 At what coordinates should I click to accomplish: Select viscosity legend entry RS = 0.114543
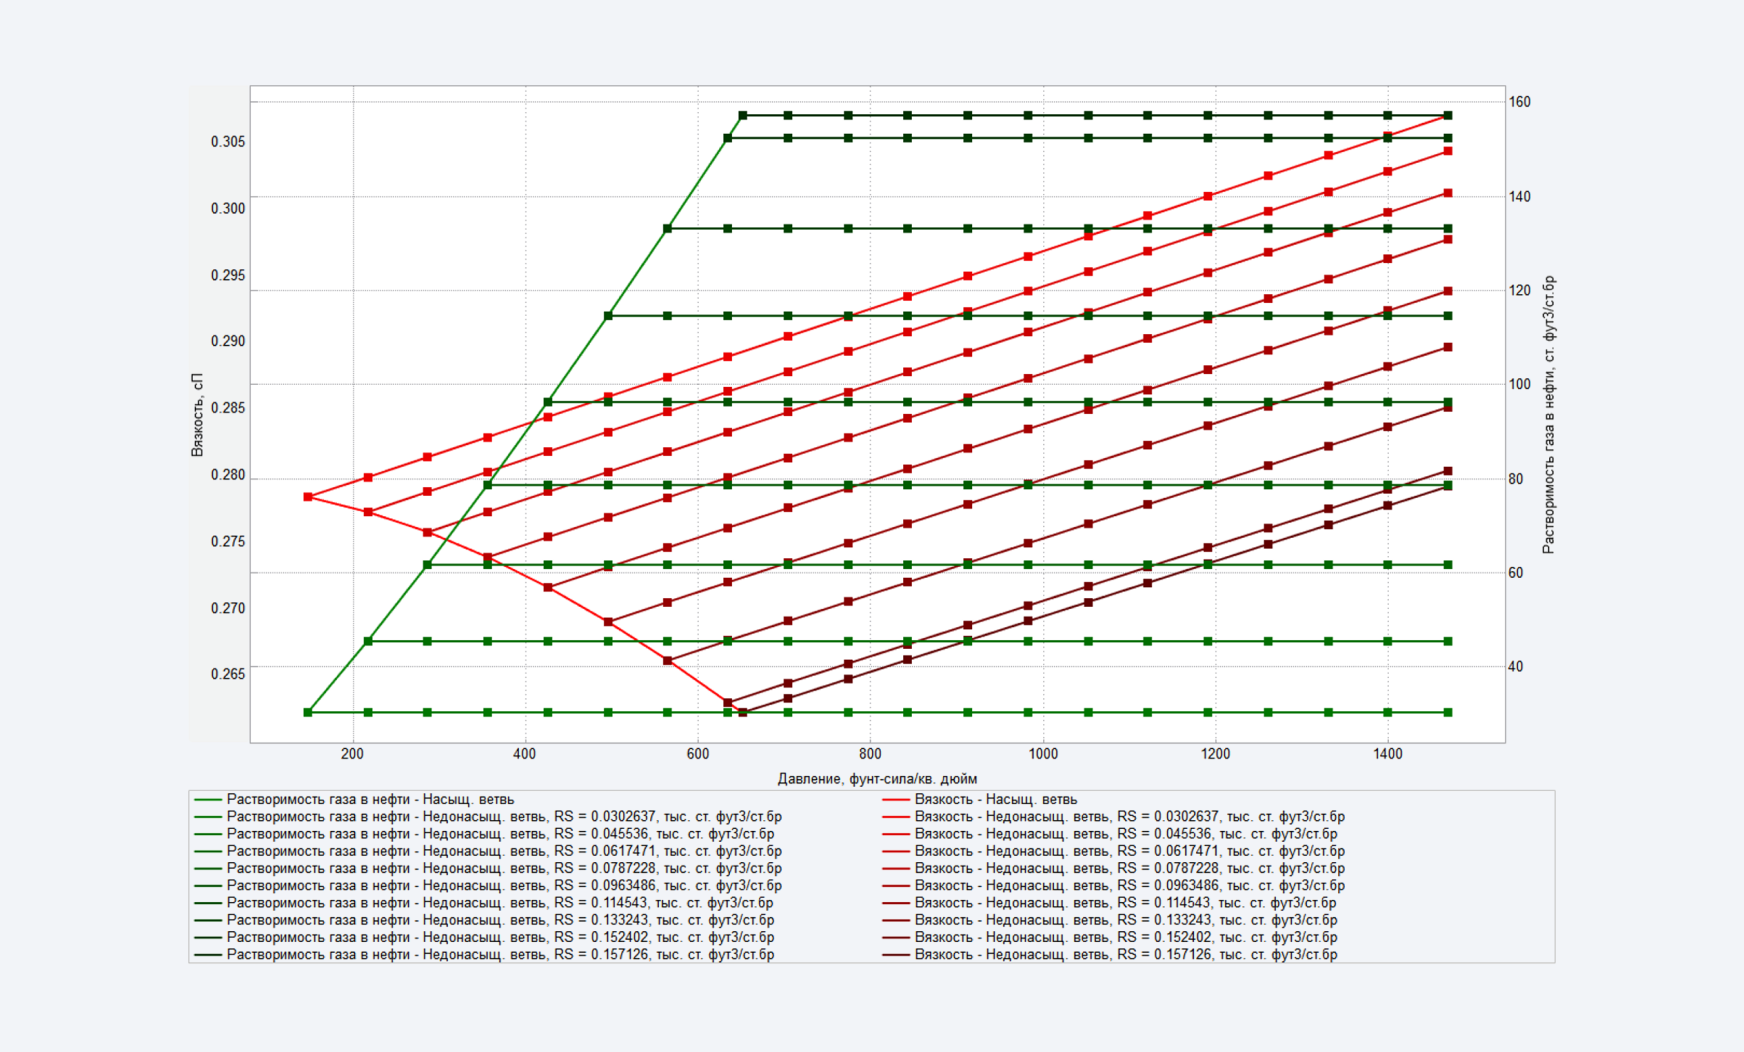tap(1110, 902)
